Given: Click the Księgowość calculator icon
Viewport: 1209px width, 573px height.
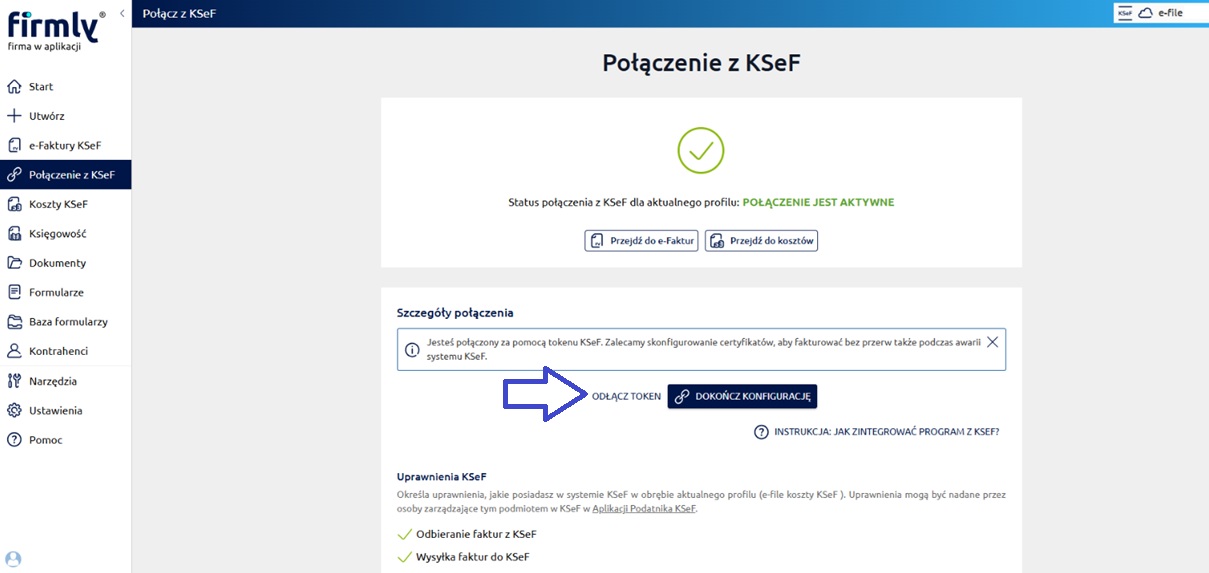Looking at the screenshot, I should click(14, 234).
